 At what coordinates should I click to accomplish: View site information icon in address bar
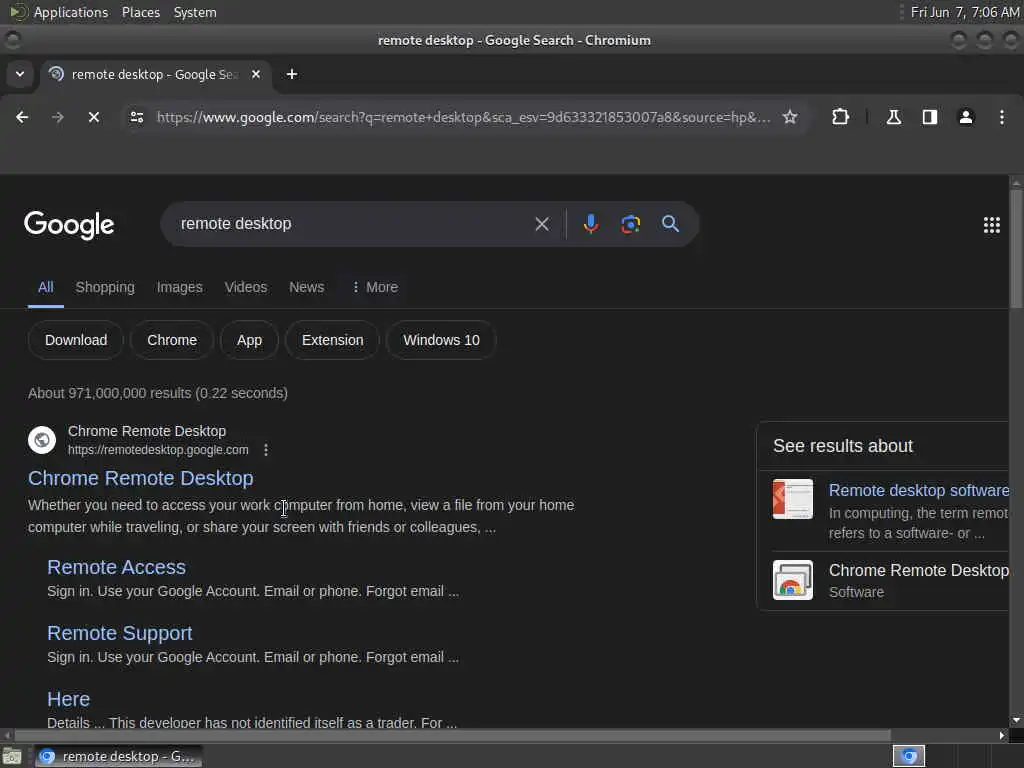tap(136, 117)
